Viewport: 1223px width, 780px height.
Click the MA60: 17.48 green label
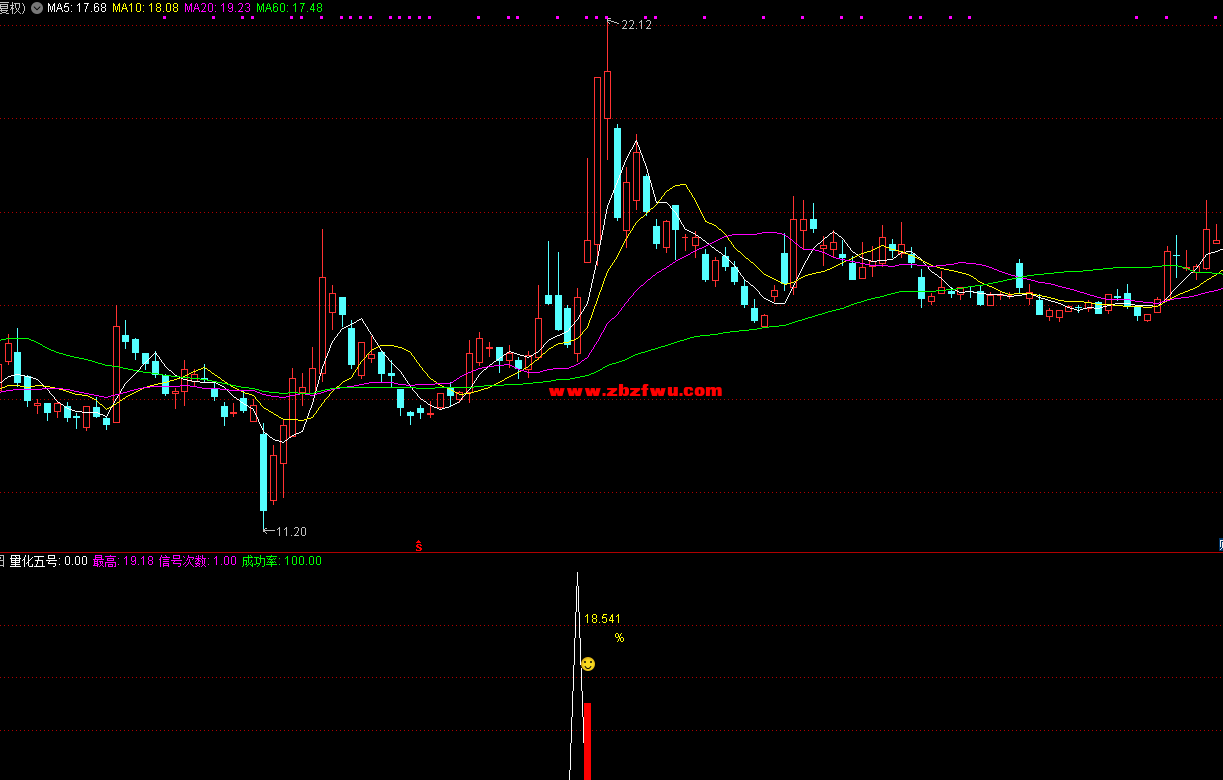(x=289, y=8)
